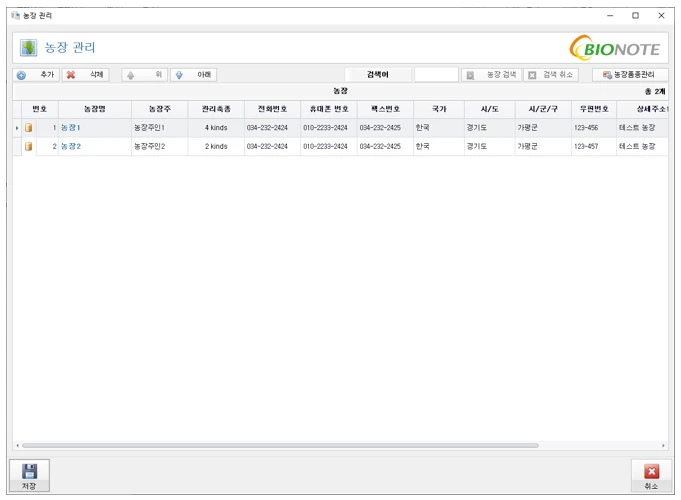Click the scrollbar left arrow
Viewport: 681px width, 500px height.
(x=17, y=445)
